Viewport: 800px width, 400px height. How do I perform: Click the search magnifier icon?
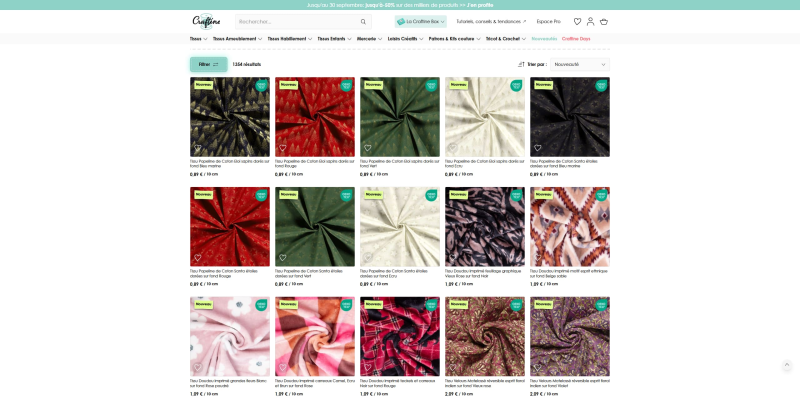coord(363,22)
